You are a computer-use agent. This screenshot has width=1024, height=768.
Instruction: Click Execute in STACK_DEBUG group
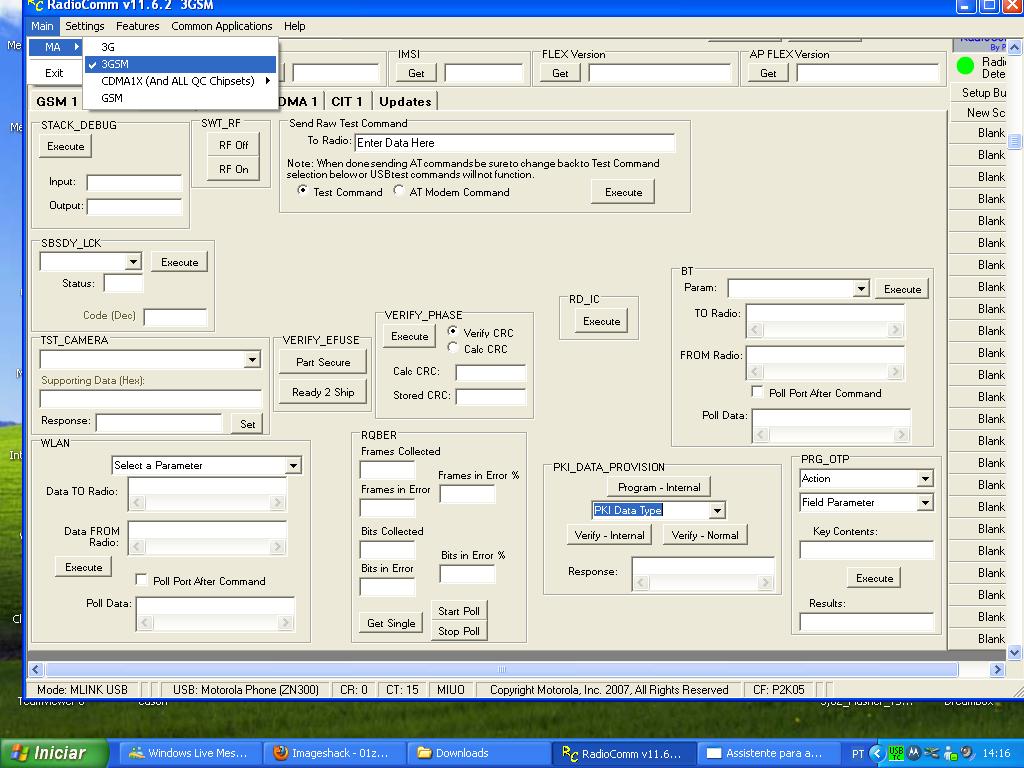coord(65,146)
